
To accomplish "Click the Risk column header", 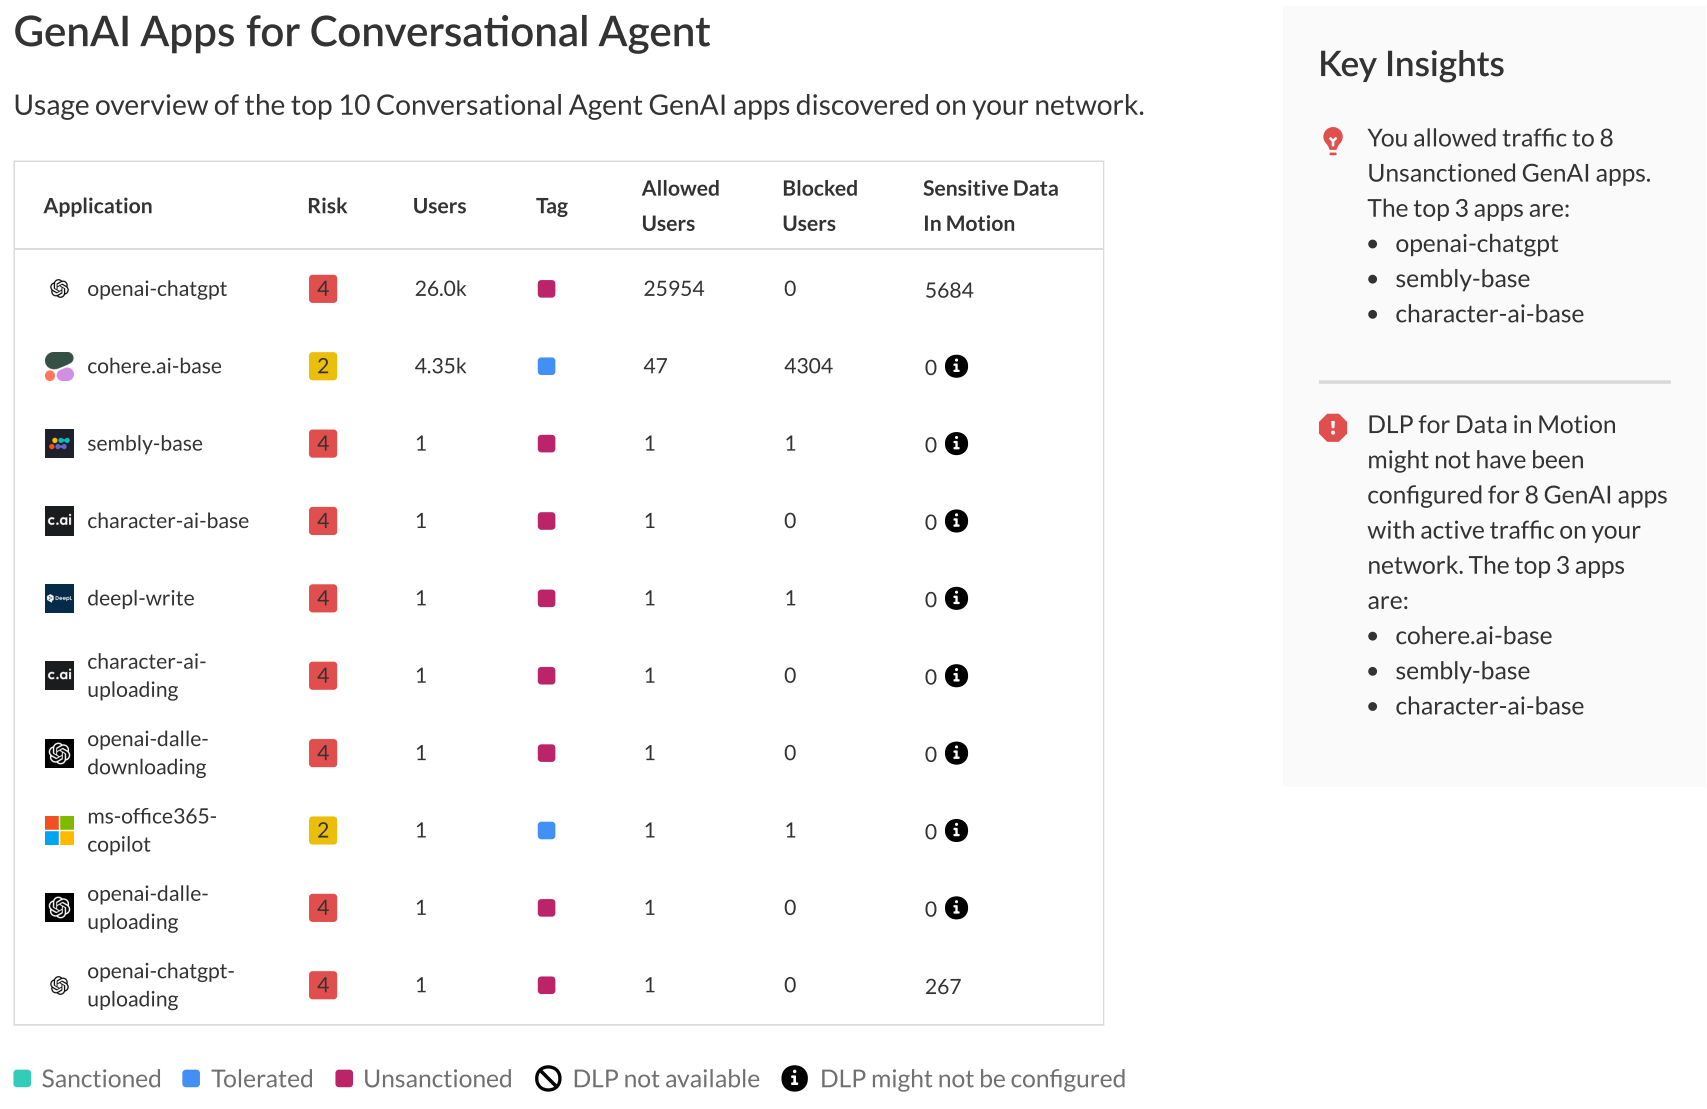I will [x=327, y=206].
